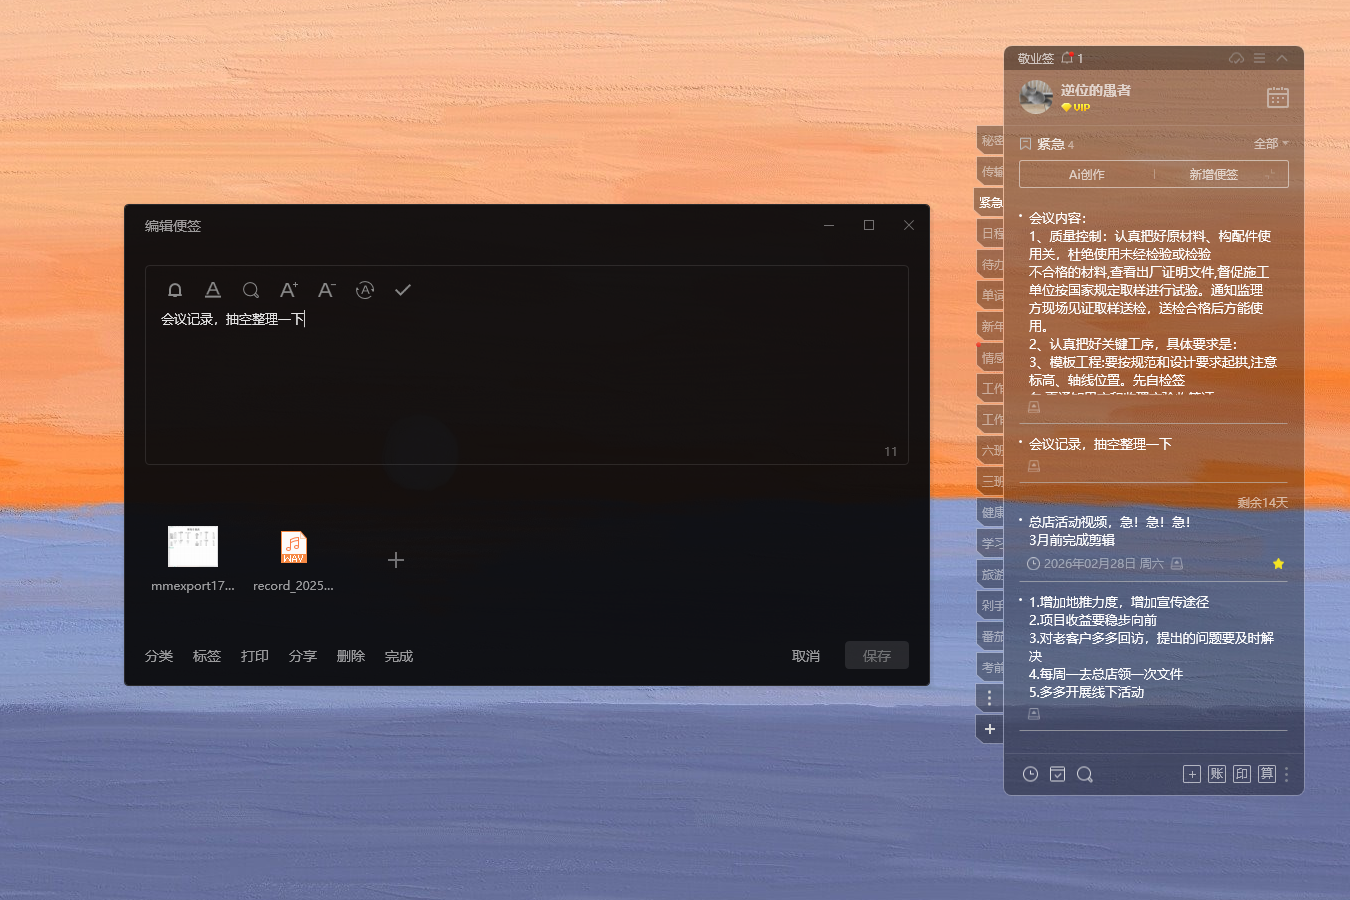Increase font size with the A+ icon
Image resolution: width=1350 pixels, height=900 pixels.
tap(288, 290)
